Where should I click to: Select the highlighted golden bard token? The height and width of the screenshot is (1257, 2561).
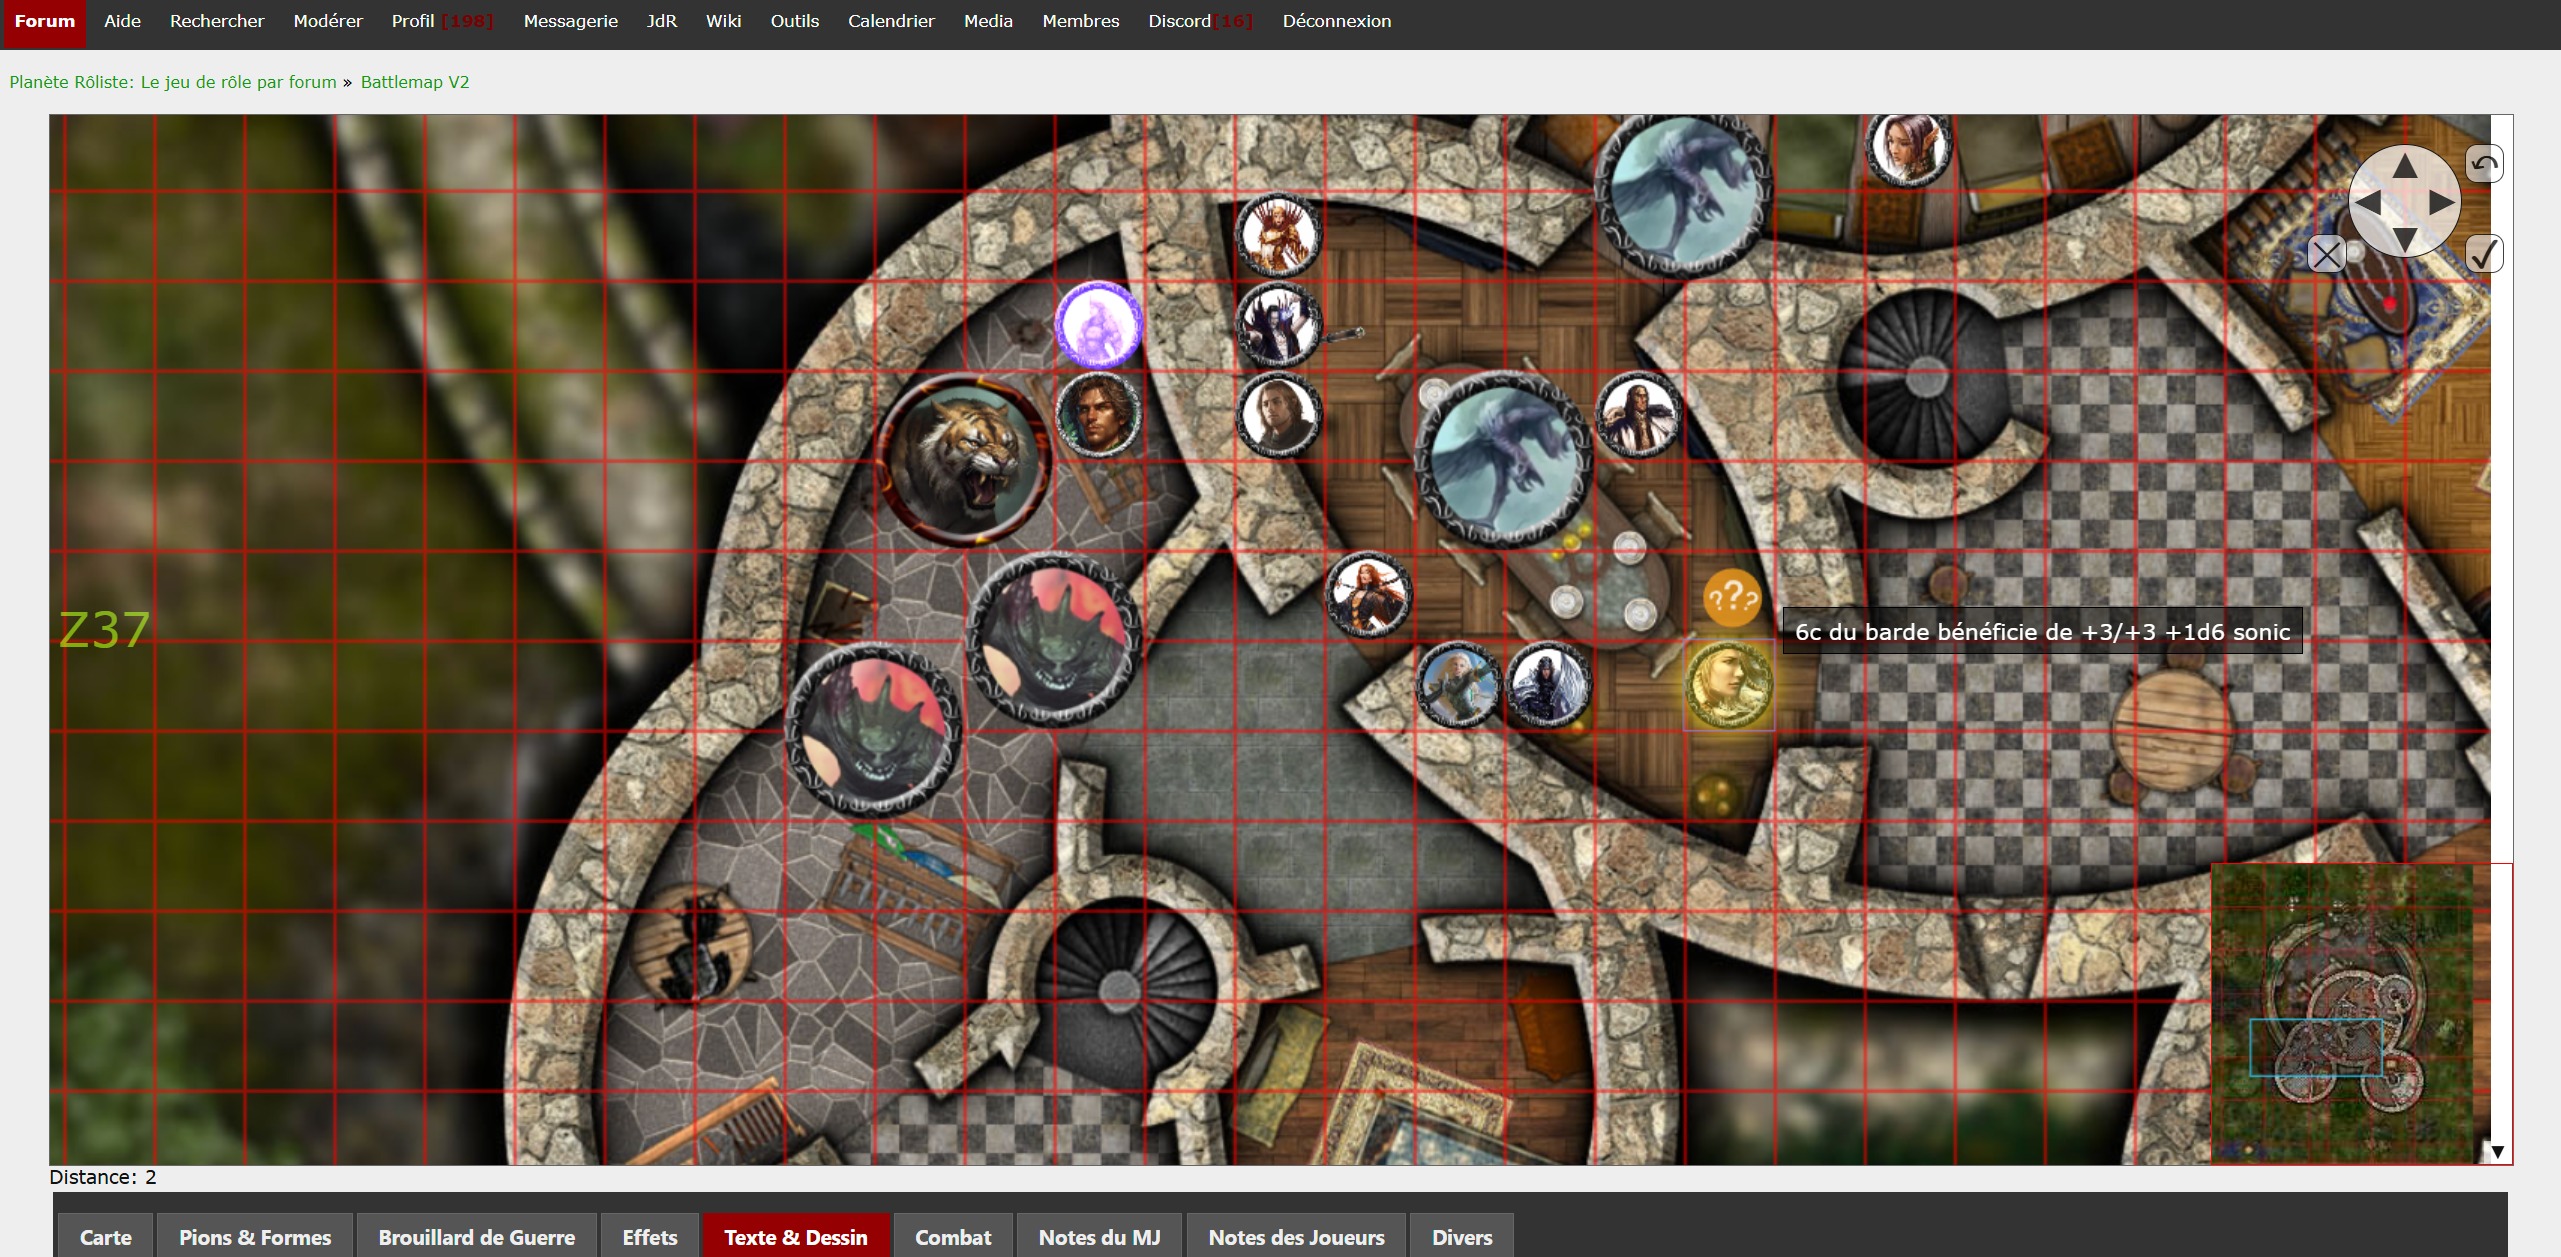pos(1729,685)
